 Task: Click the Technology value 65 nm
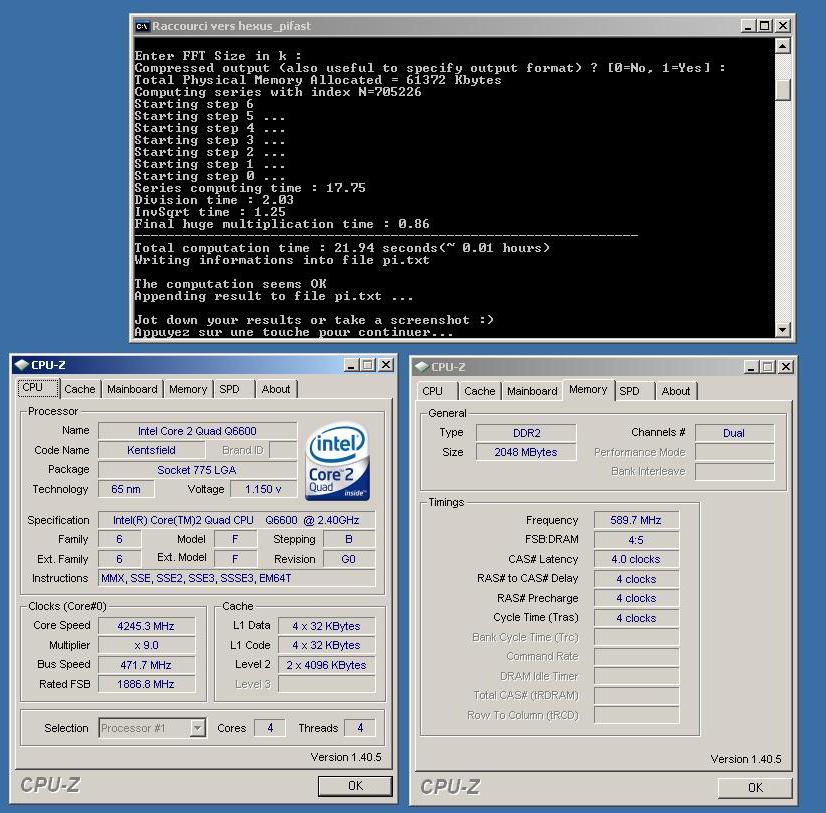(x=126, y=489)
